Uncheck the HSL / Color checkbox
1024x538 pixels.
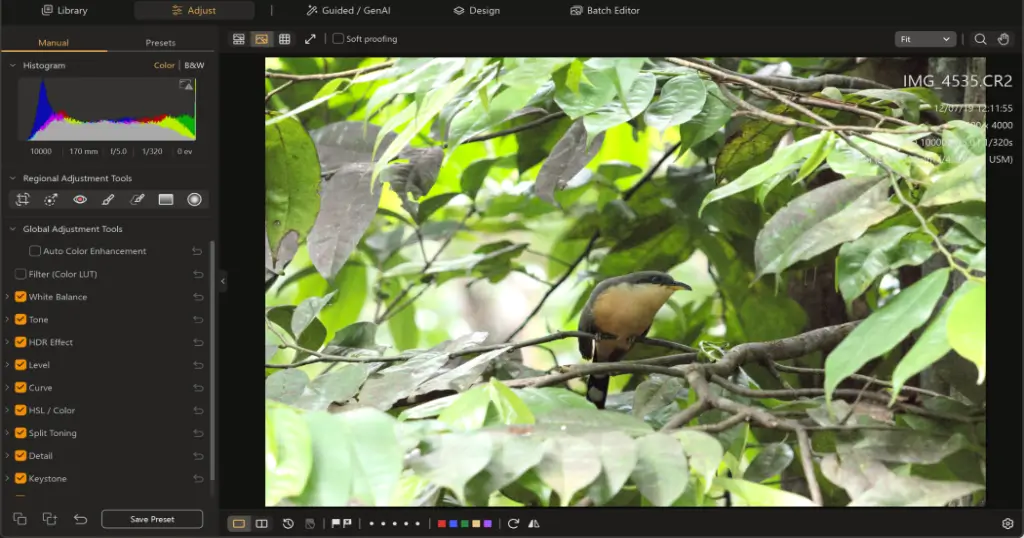tap(21, 410)
